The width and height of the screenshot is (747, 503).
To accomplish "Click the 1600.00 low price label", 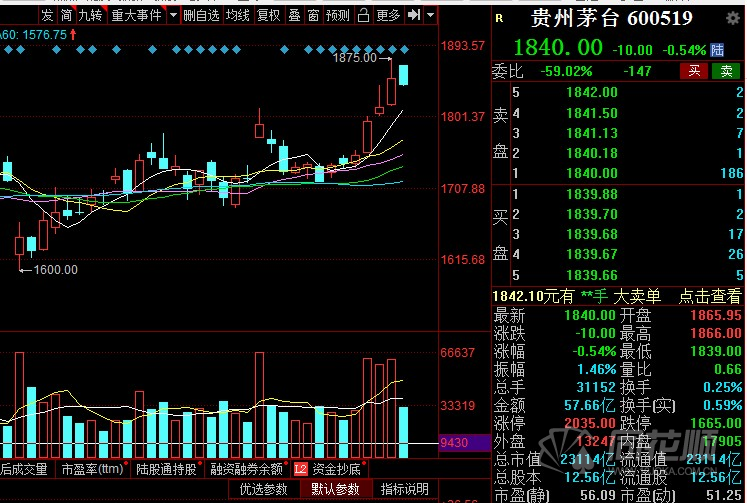I will coord(55,270).
